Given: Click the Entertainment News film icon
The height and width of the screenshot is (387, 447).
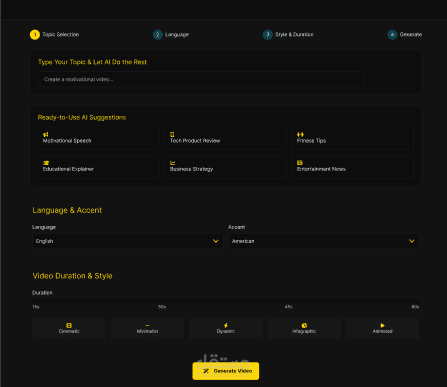Looking at the screenshot, I should 300,163.
